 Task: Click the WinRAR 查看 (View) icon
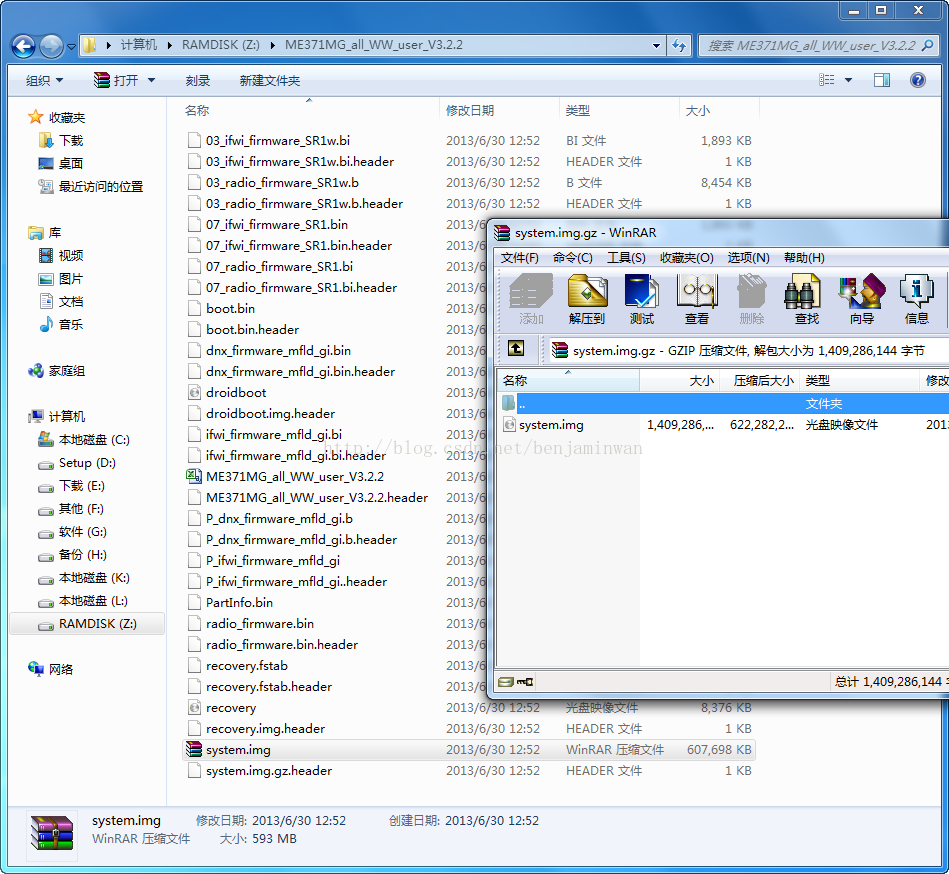pos(697,298)
